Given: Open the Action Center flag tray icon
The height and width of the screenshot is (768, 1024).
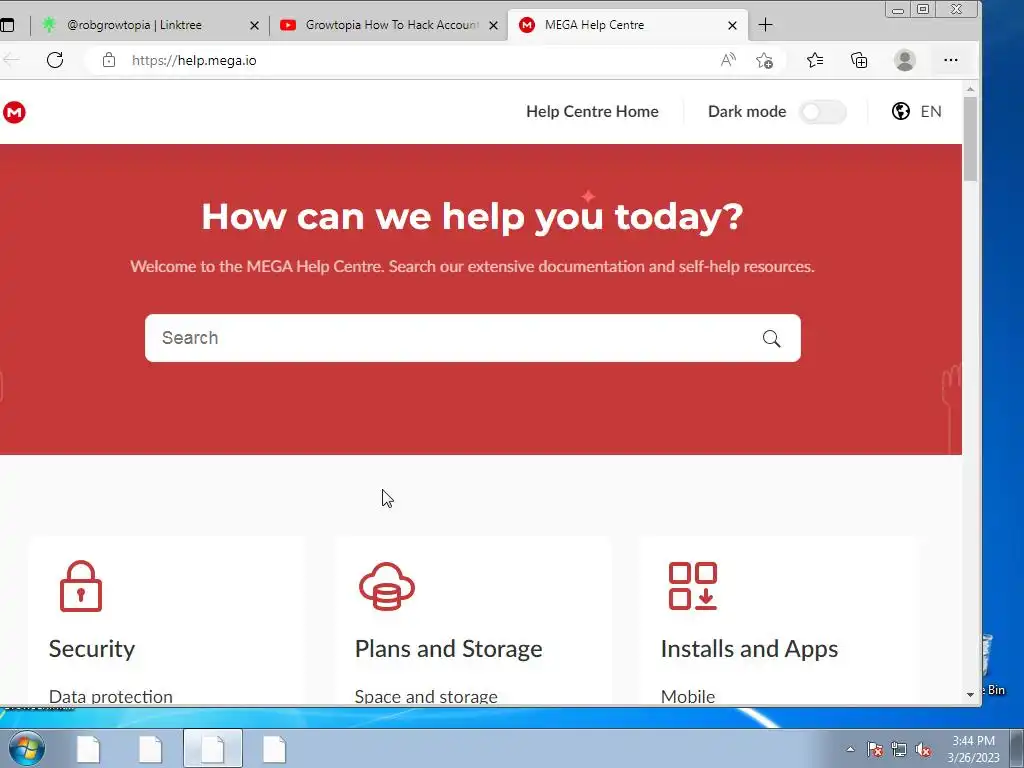Looking at the screenshot, I should tap(875, 749).
